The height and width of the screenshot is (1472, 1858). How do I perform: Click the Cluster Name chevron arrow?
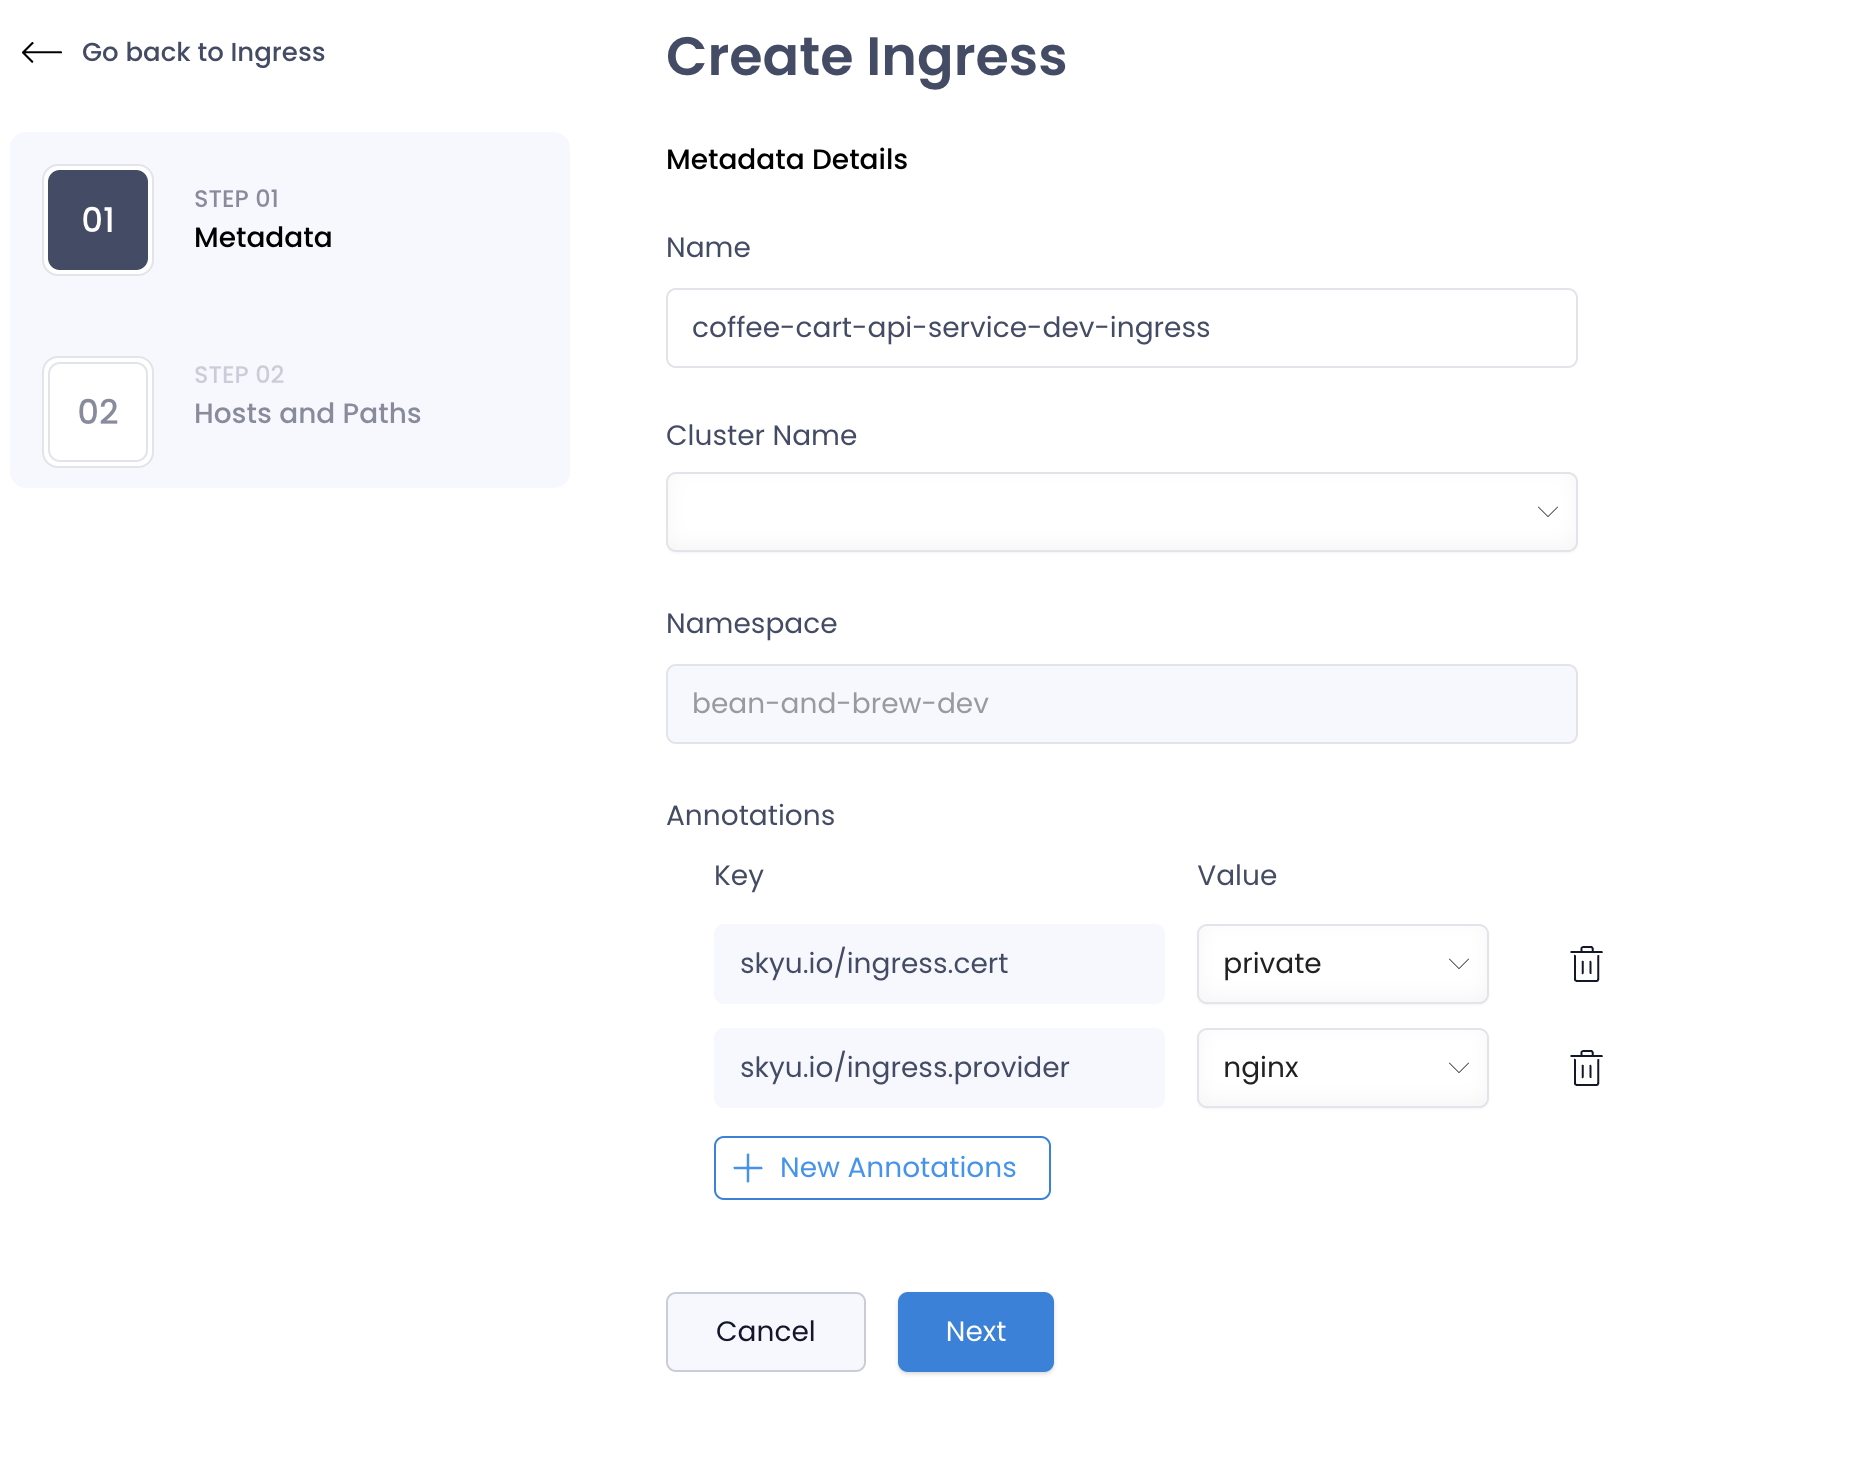click(x=1547, y=512)
